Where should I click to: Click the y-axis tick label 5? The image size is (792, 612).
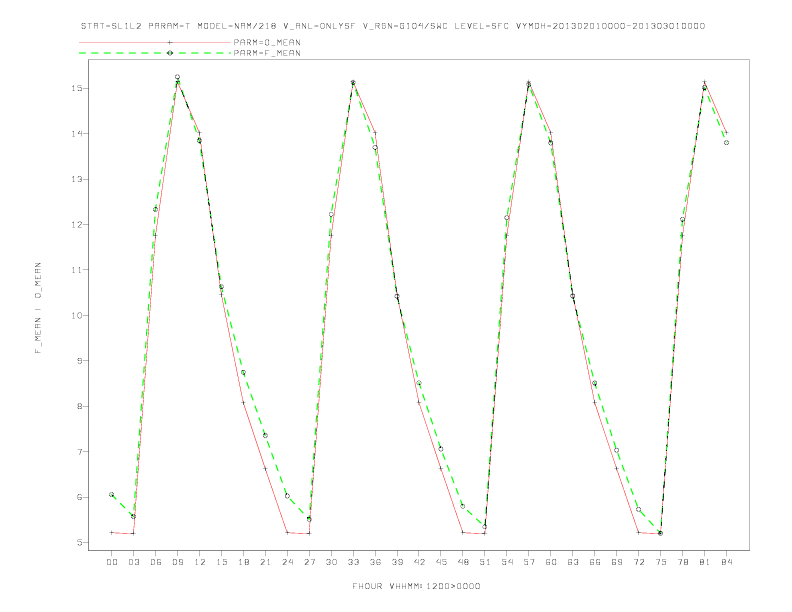(80, 542)
